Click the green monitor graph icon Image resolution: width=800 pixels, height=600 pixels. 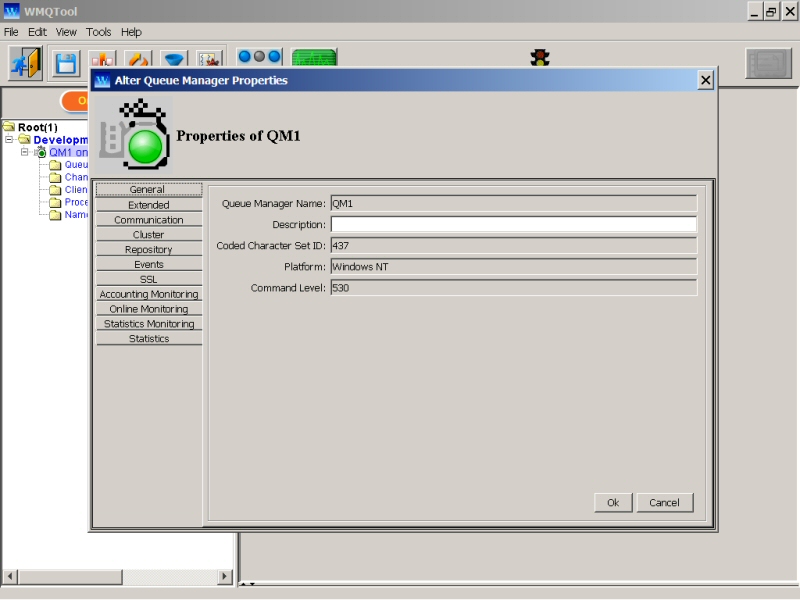[x=314, y=58]
